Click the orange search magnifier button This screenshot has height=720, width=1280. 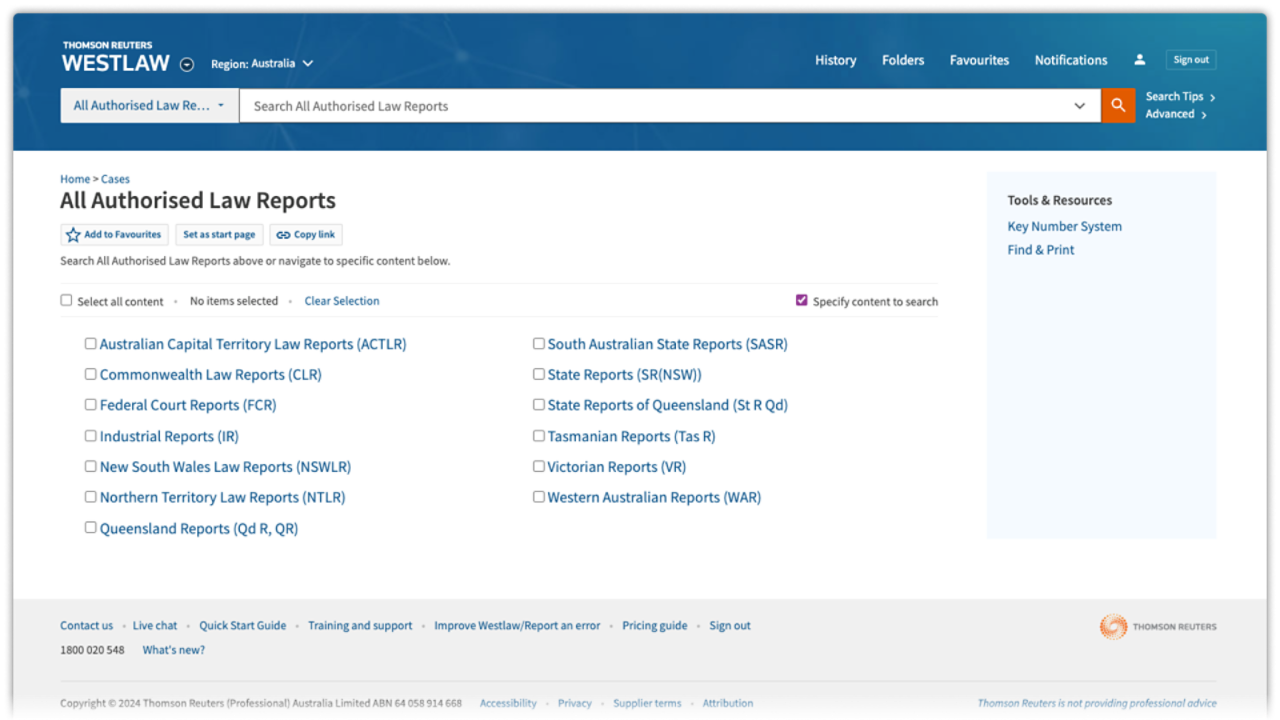(1118, 105)
